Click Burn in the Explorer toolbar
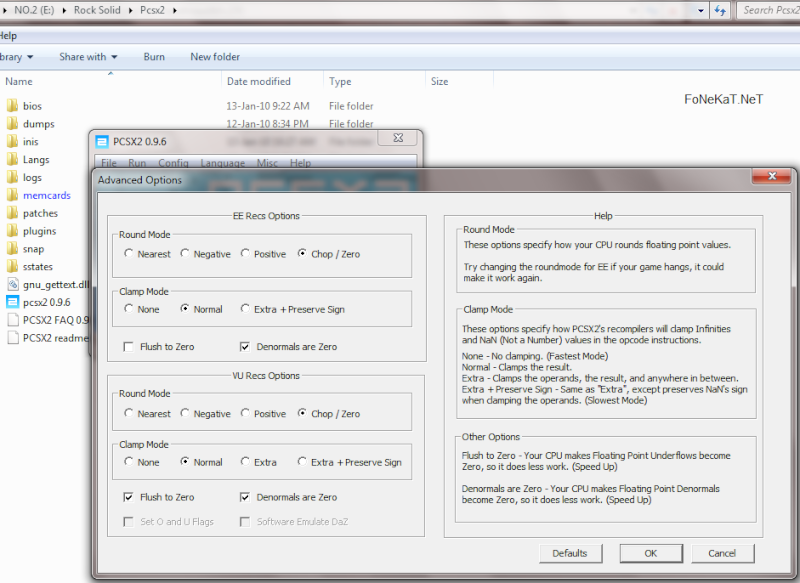 (x=154, y=57)
